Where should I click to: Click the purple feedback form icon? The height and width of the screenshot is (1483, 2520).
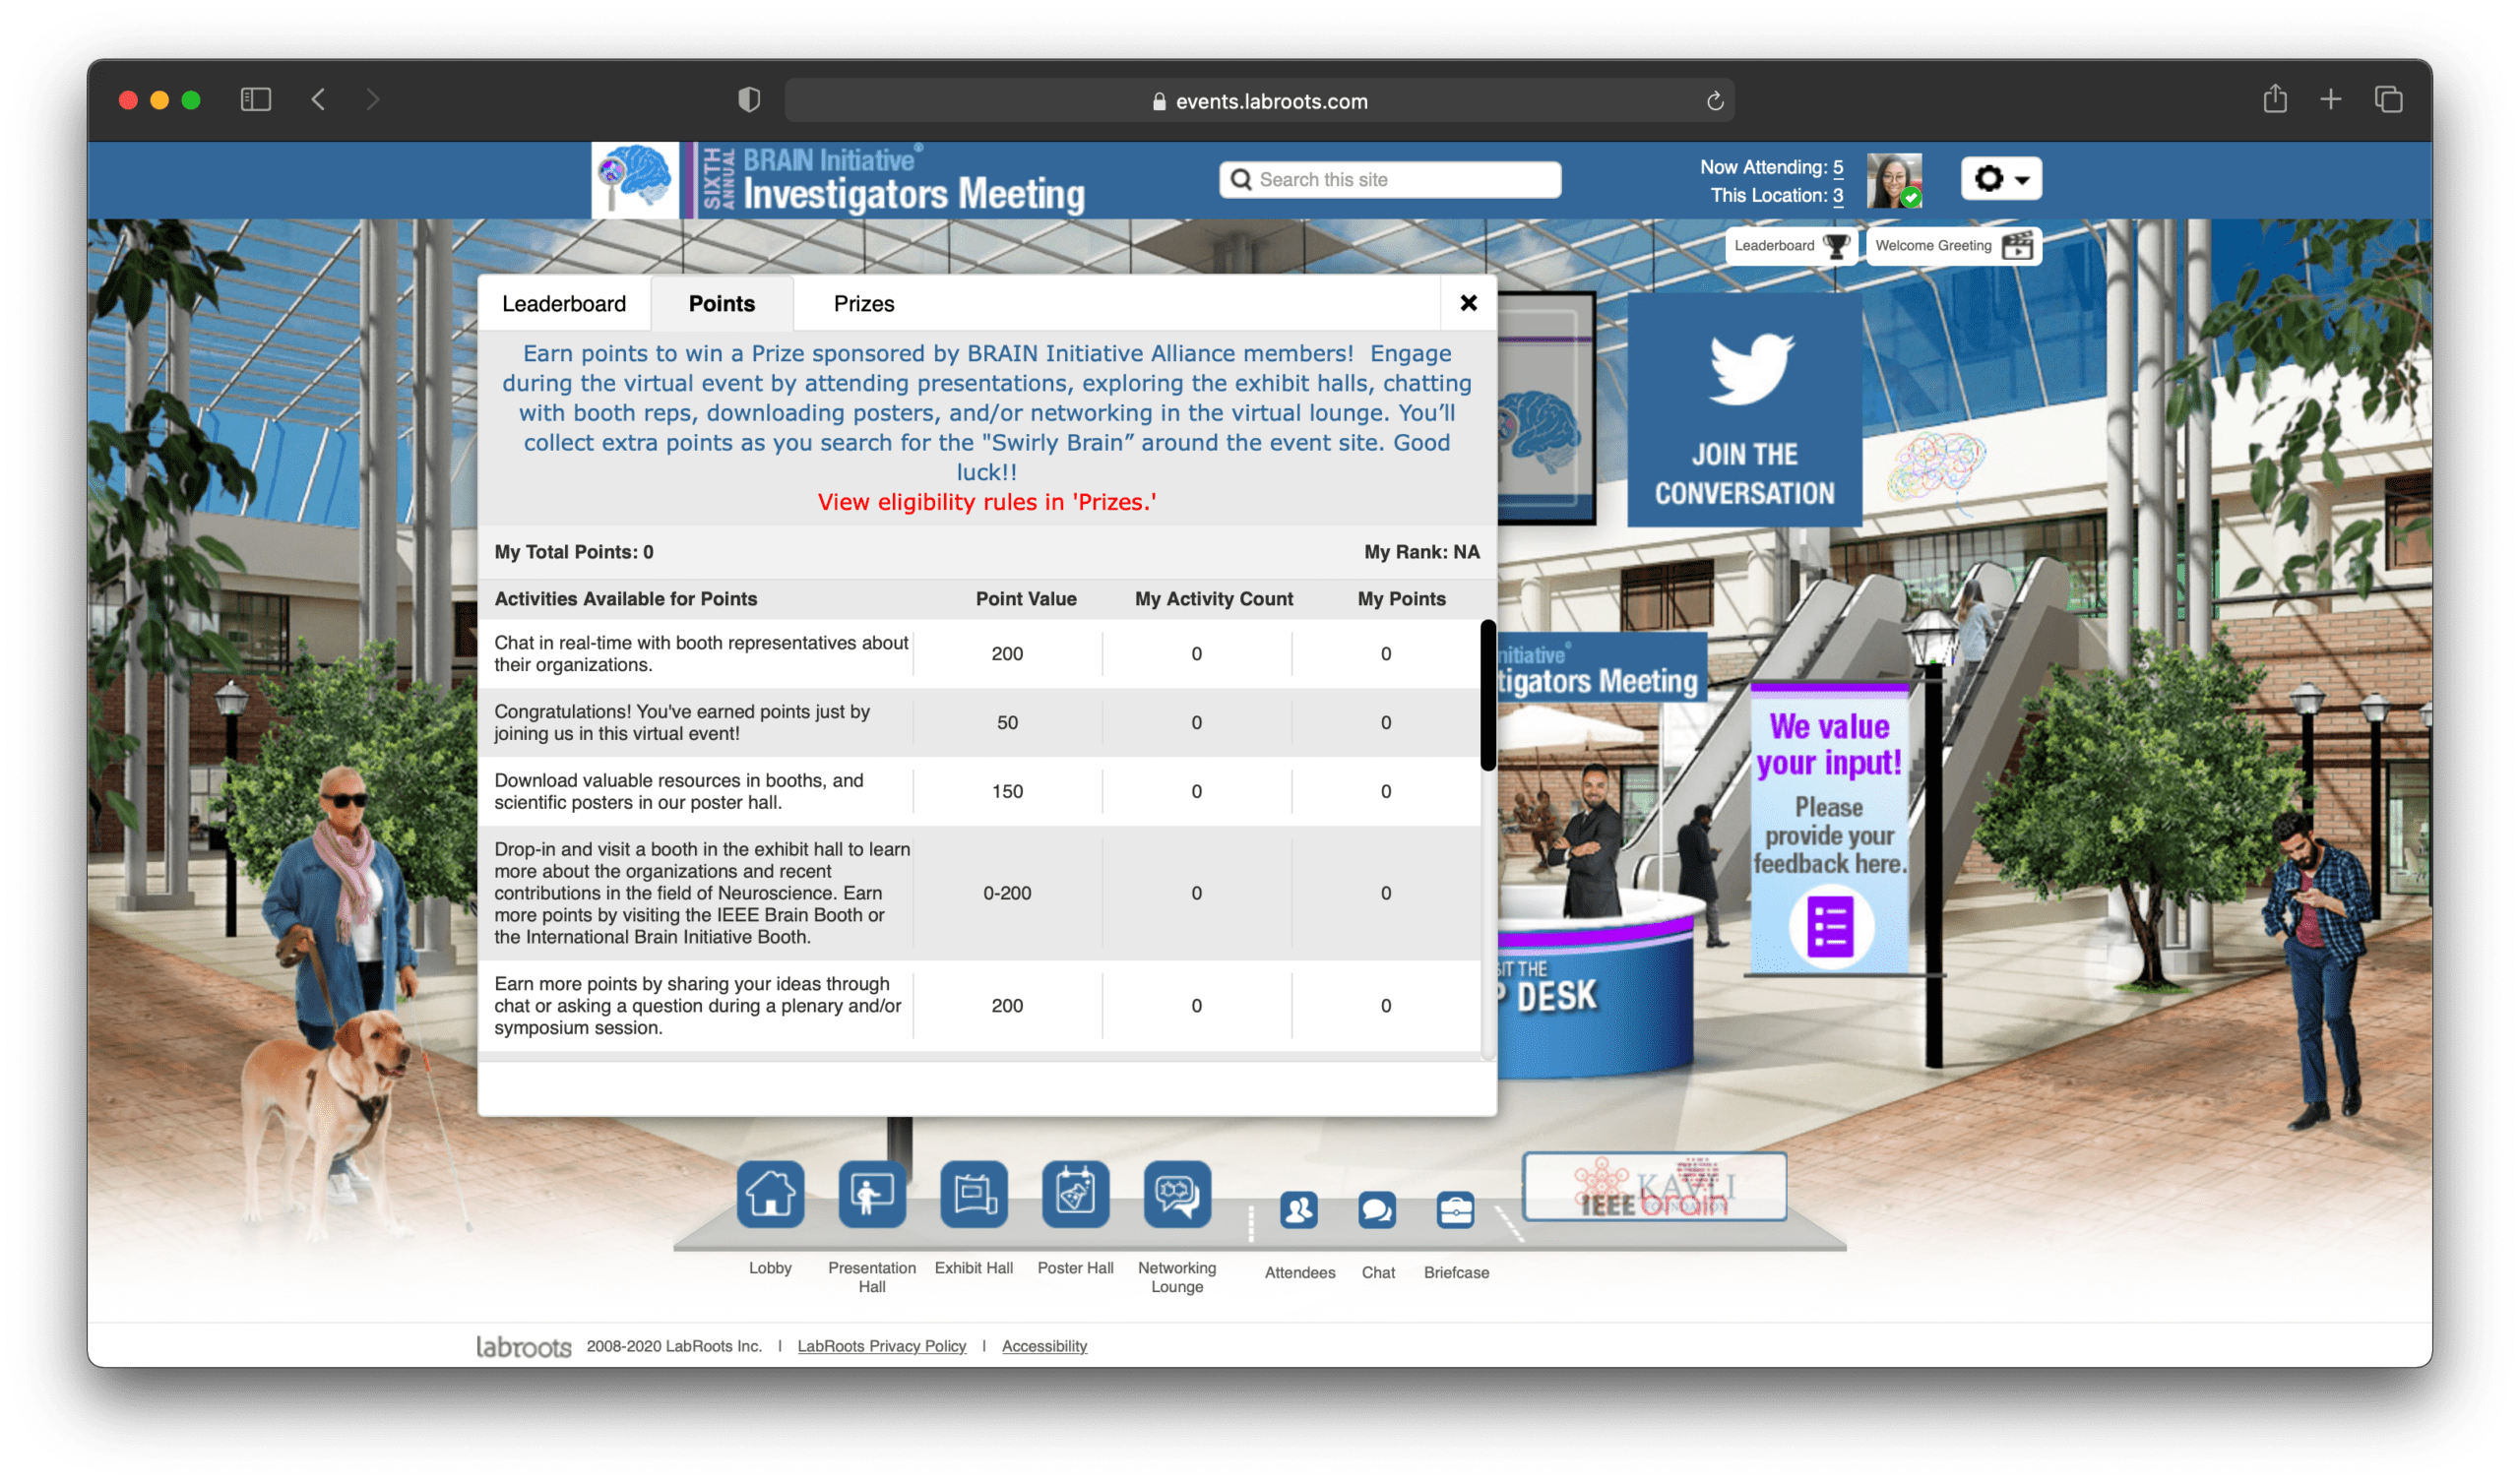pyautogui.click(x=1830, y=927)
